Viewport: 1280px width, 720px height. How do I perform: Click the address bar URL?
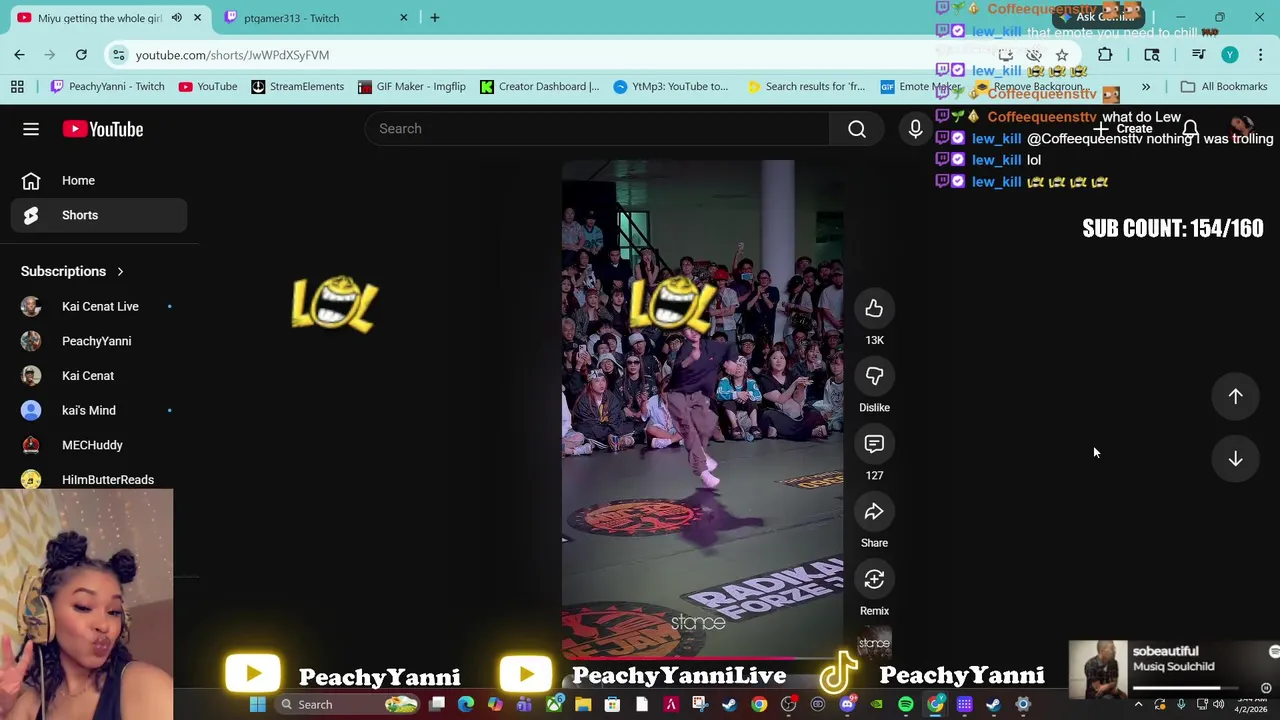[232, 55]
